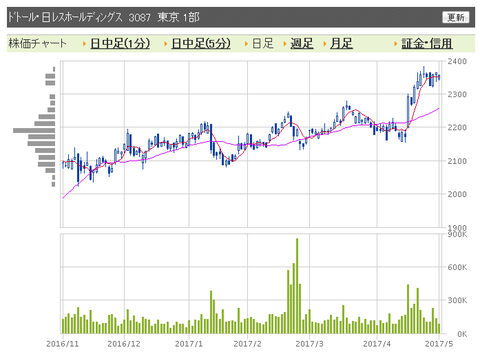Click the ドトール・日レスホールディングス title bar
Viewport: 480px width, 363px height.
pos(241,17)
